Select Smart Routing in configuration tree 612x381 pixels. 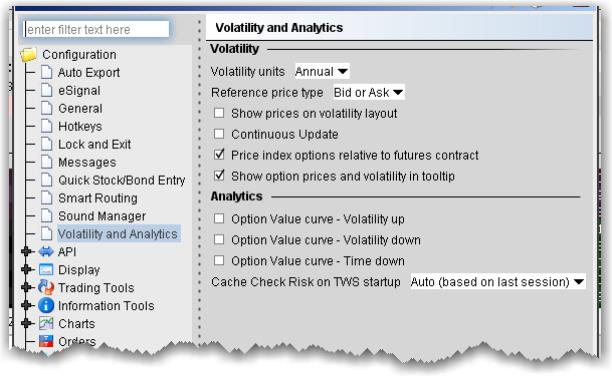pos(98,198)
